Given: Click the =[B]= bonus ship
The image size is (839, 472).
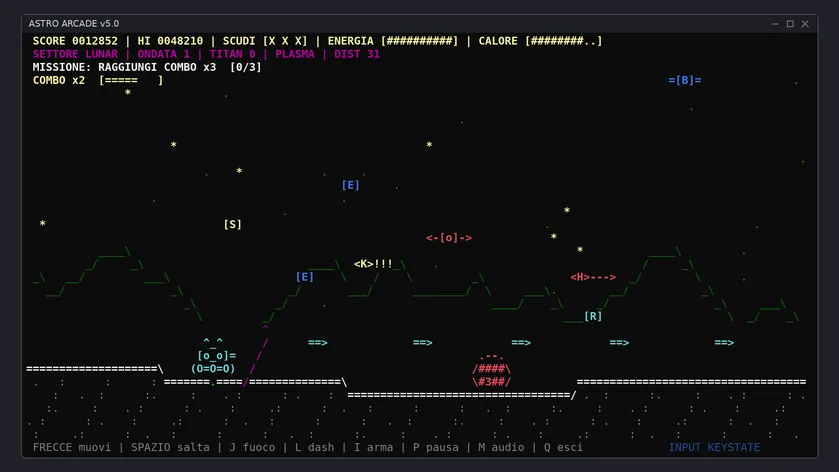Looking at the screenshot, I should 684,80.
